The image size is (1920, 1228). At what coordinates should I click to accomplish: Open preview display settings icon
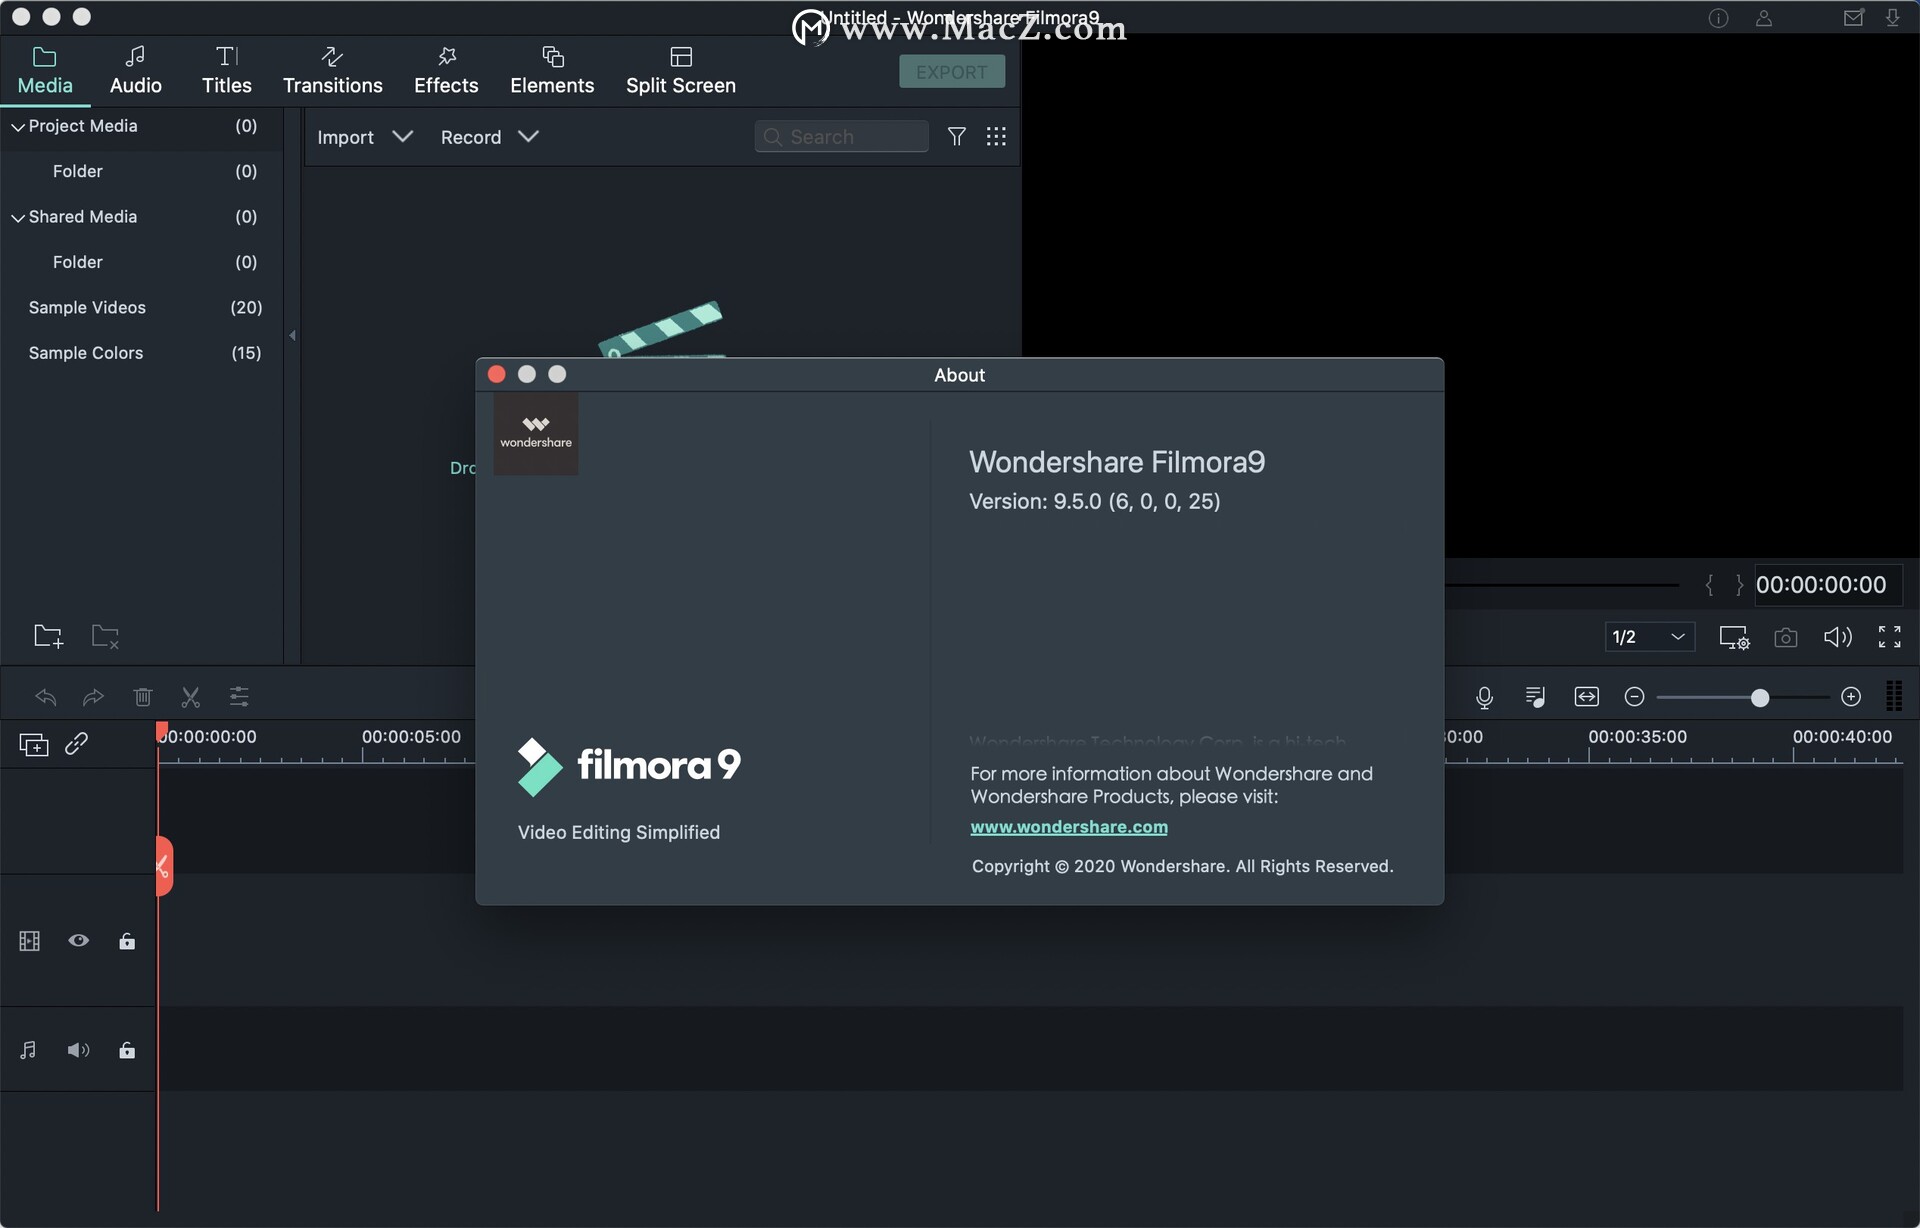[1734, 637]
